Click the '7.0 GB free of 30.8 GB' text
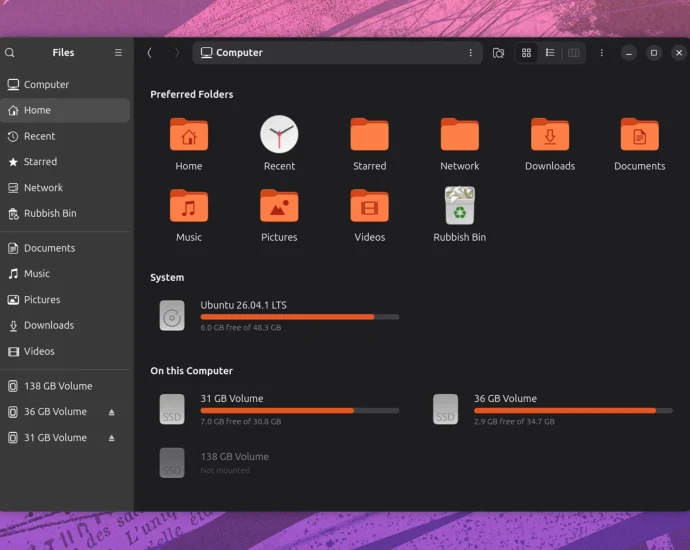This screenshot has width=690, height=550. (x=241, y=422)
